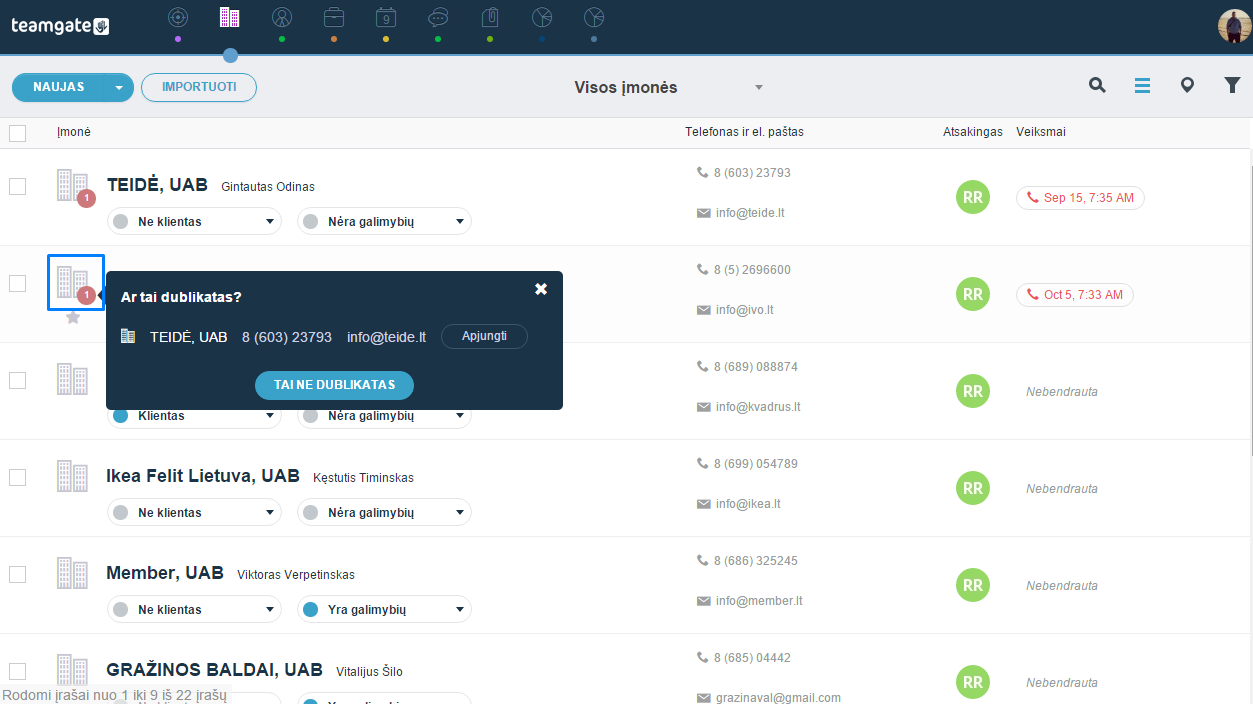The width and height of the screenshot is (1253, 704).
Task: Open Yra galimybių dropdown for Member, UAB
Action: pyautogui.click(x=384, y=610)
